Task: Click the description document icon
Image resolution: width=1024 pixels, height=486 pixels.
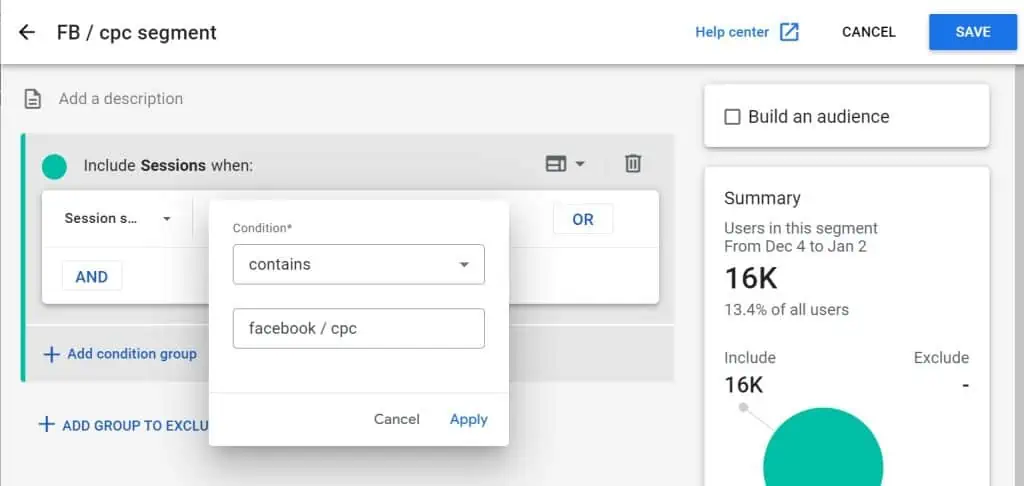Action: tap(32, 99)
